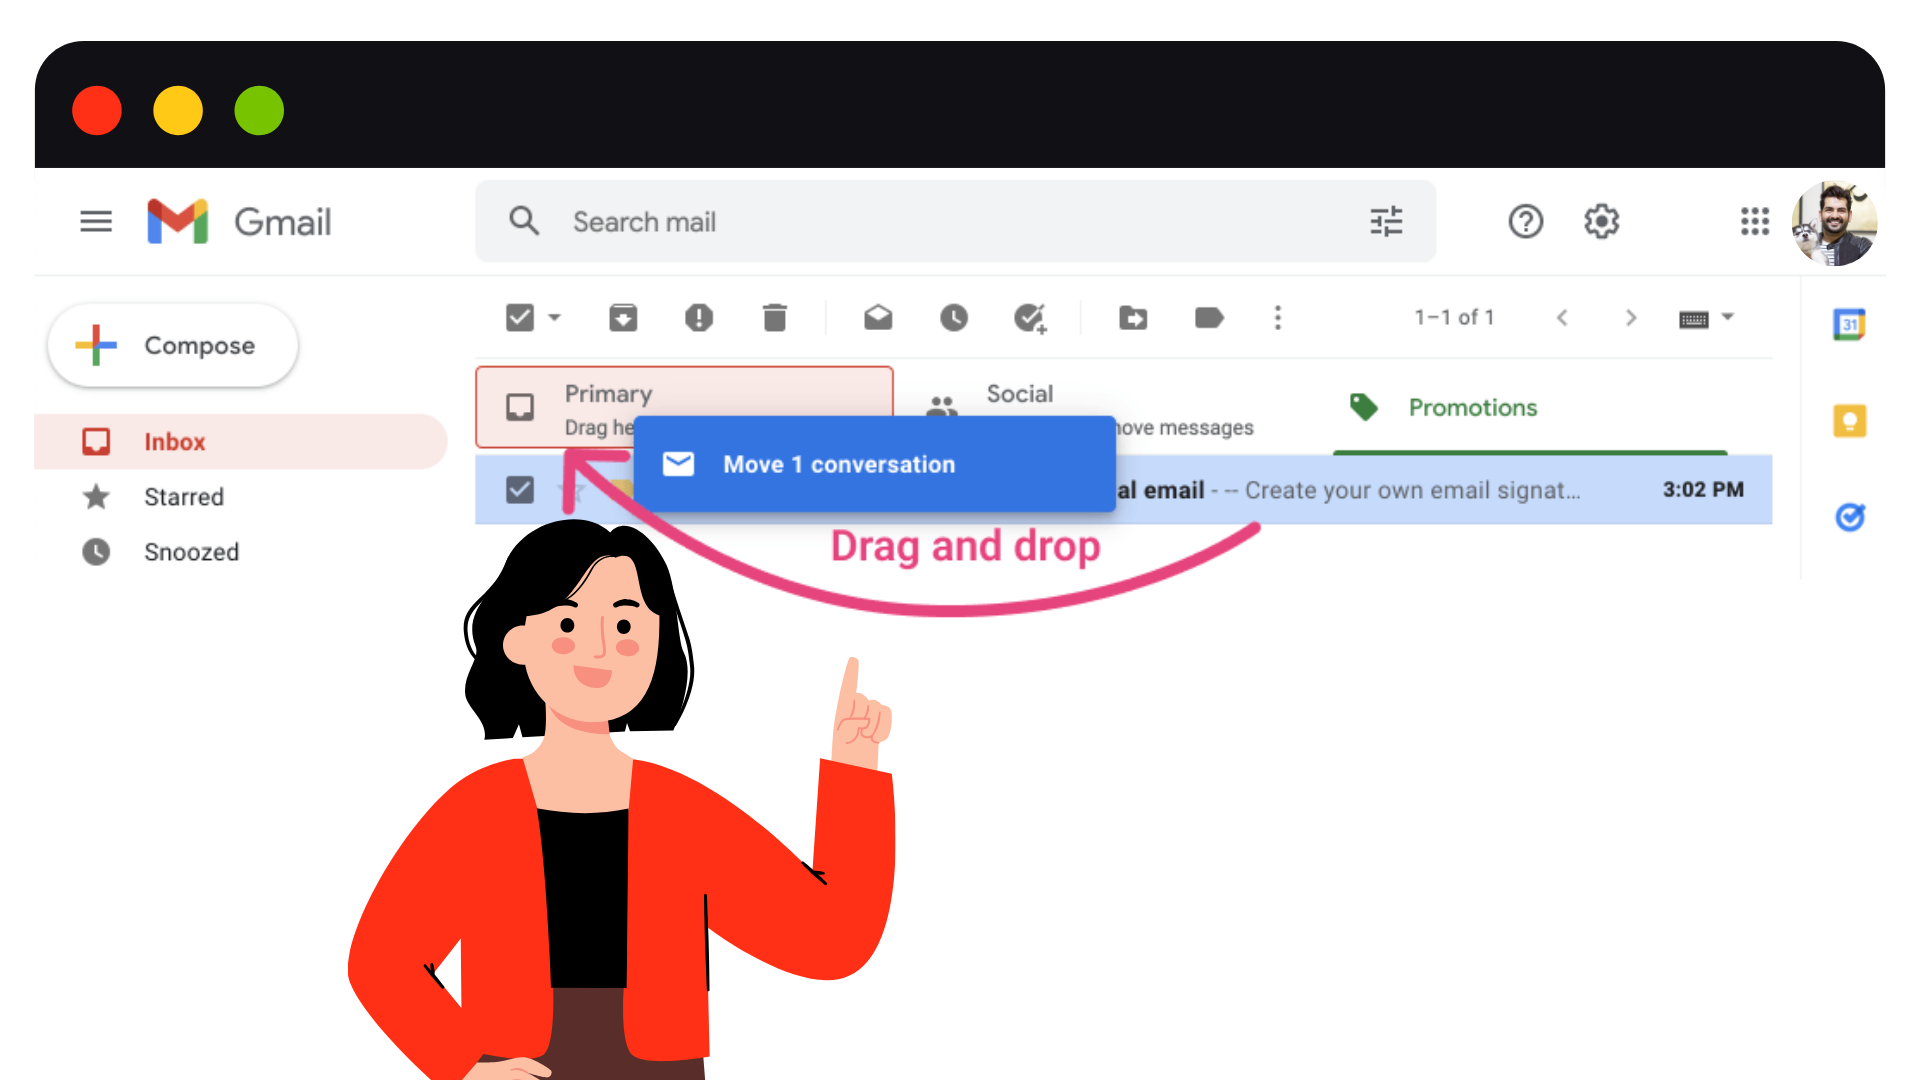Image resolution: width=1920 pixels, height=1080 pixels.
Task: Click the Compose button
Action: [x=173, y=345]
